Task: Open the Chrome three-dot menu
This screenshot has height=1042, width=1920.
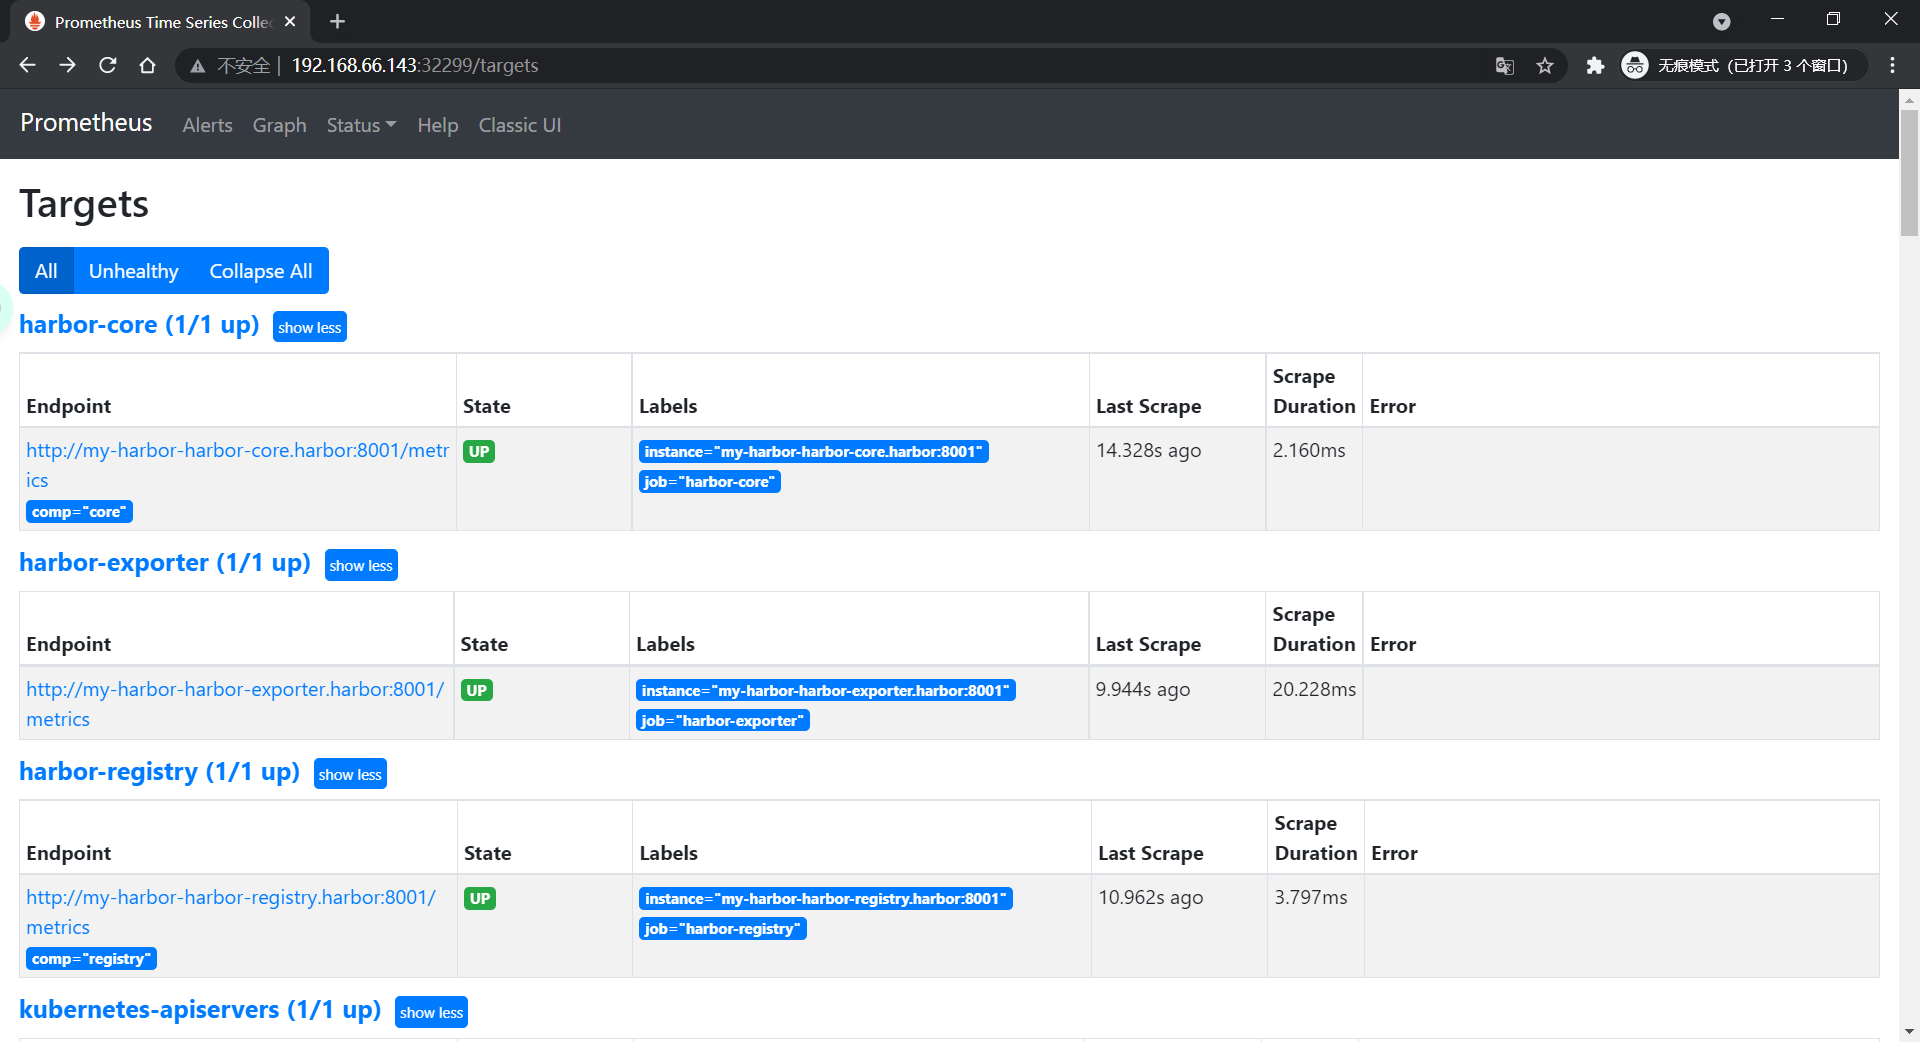Action: (x=1892, y=65)
